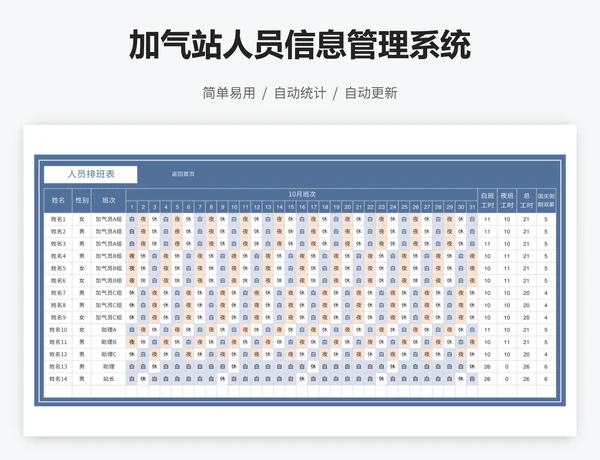Image resolution: width=600 pixels, height=460 pixels.
Task: Select the 姓名14 name cell
Action: [58, 379]
